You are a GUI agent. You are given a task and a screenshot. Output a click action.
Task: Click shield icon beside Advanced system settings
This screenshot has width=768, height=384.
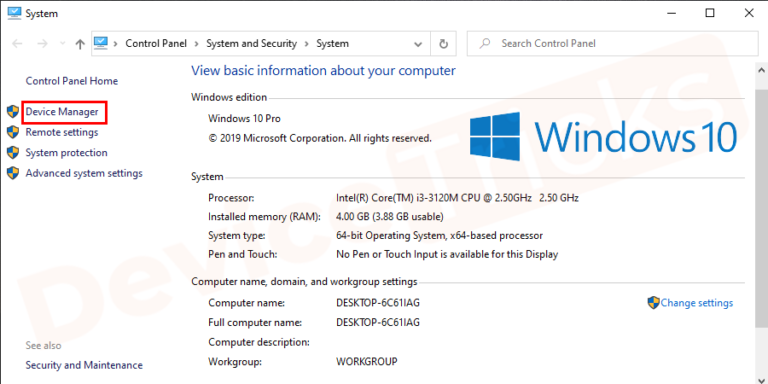click(13, 173)
